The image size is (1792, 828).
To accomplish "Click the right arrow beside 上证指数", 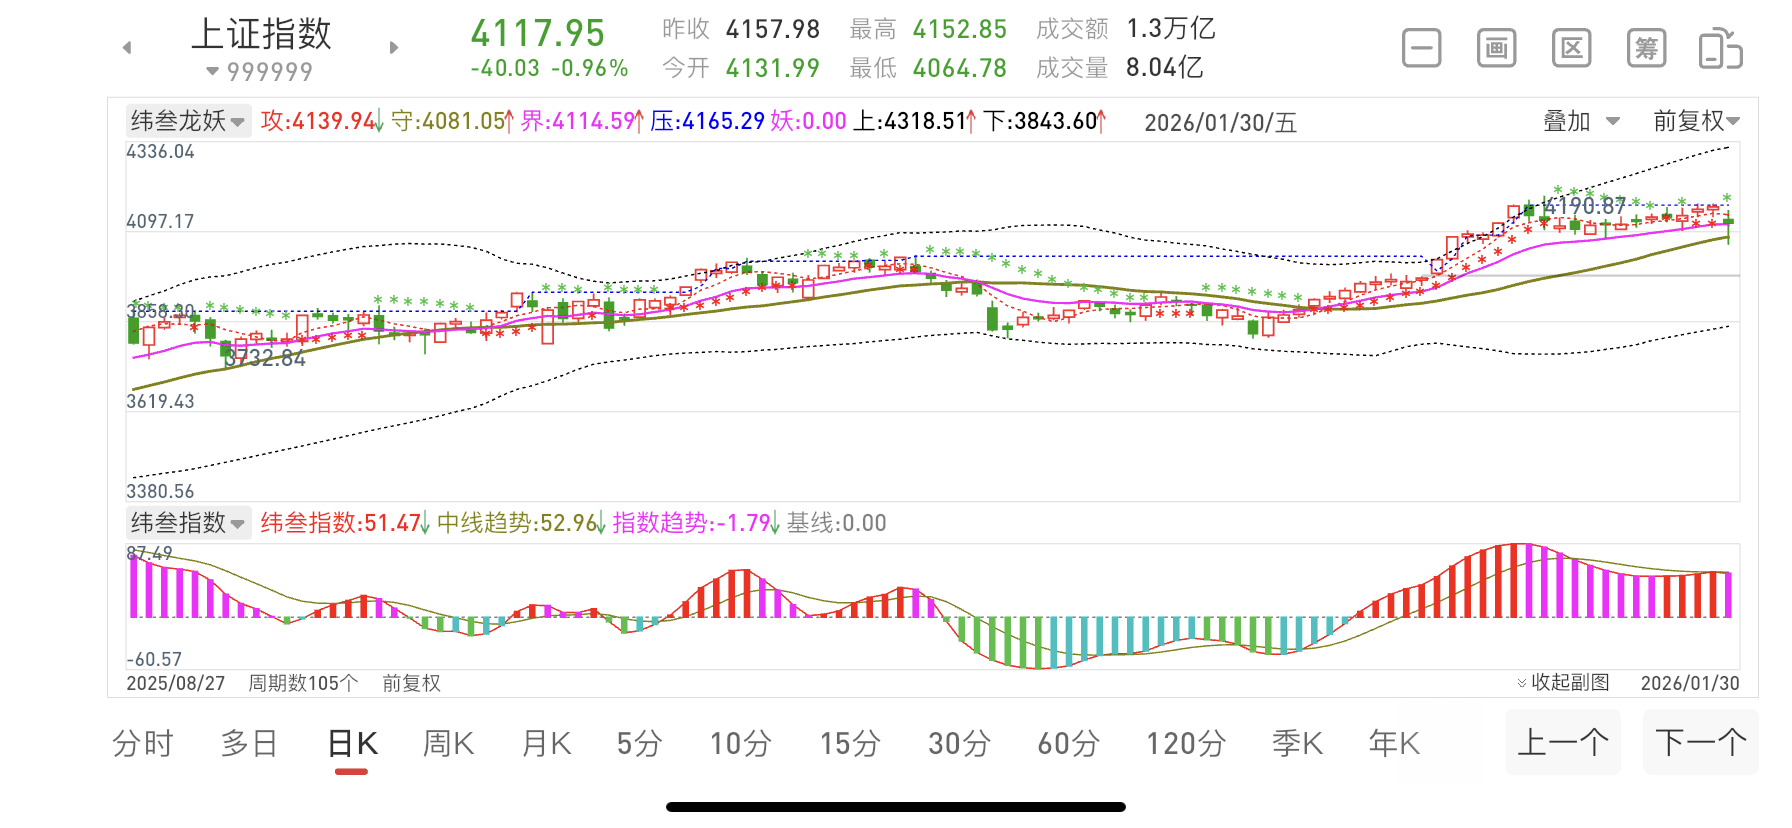I will (394, 47).
